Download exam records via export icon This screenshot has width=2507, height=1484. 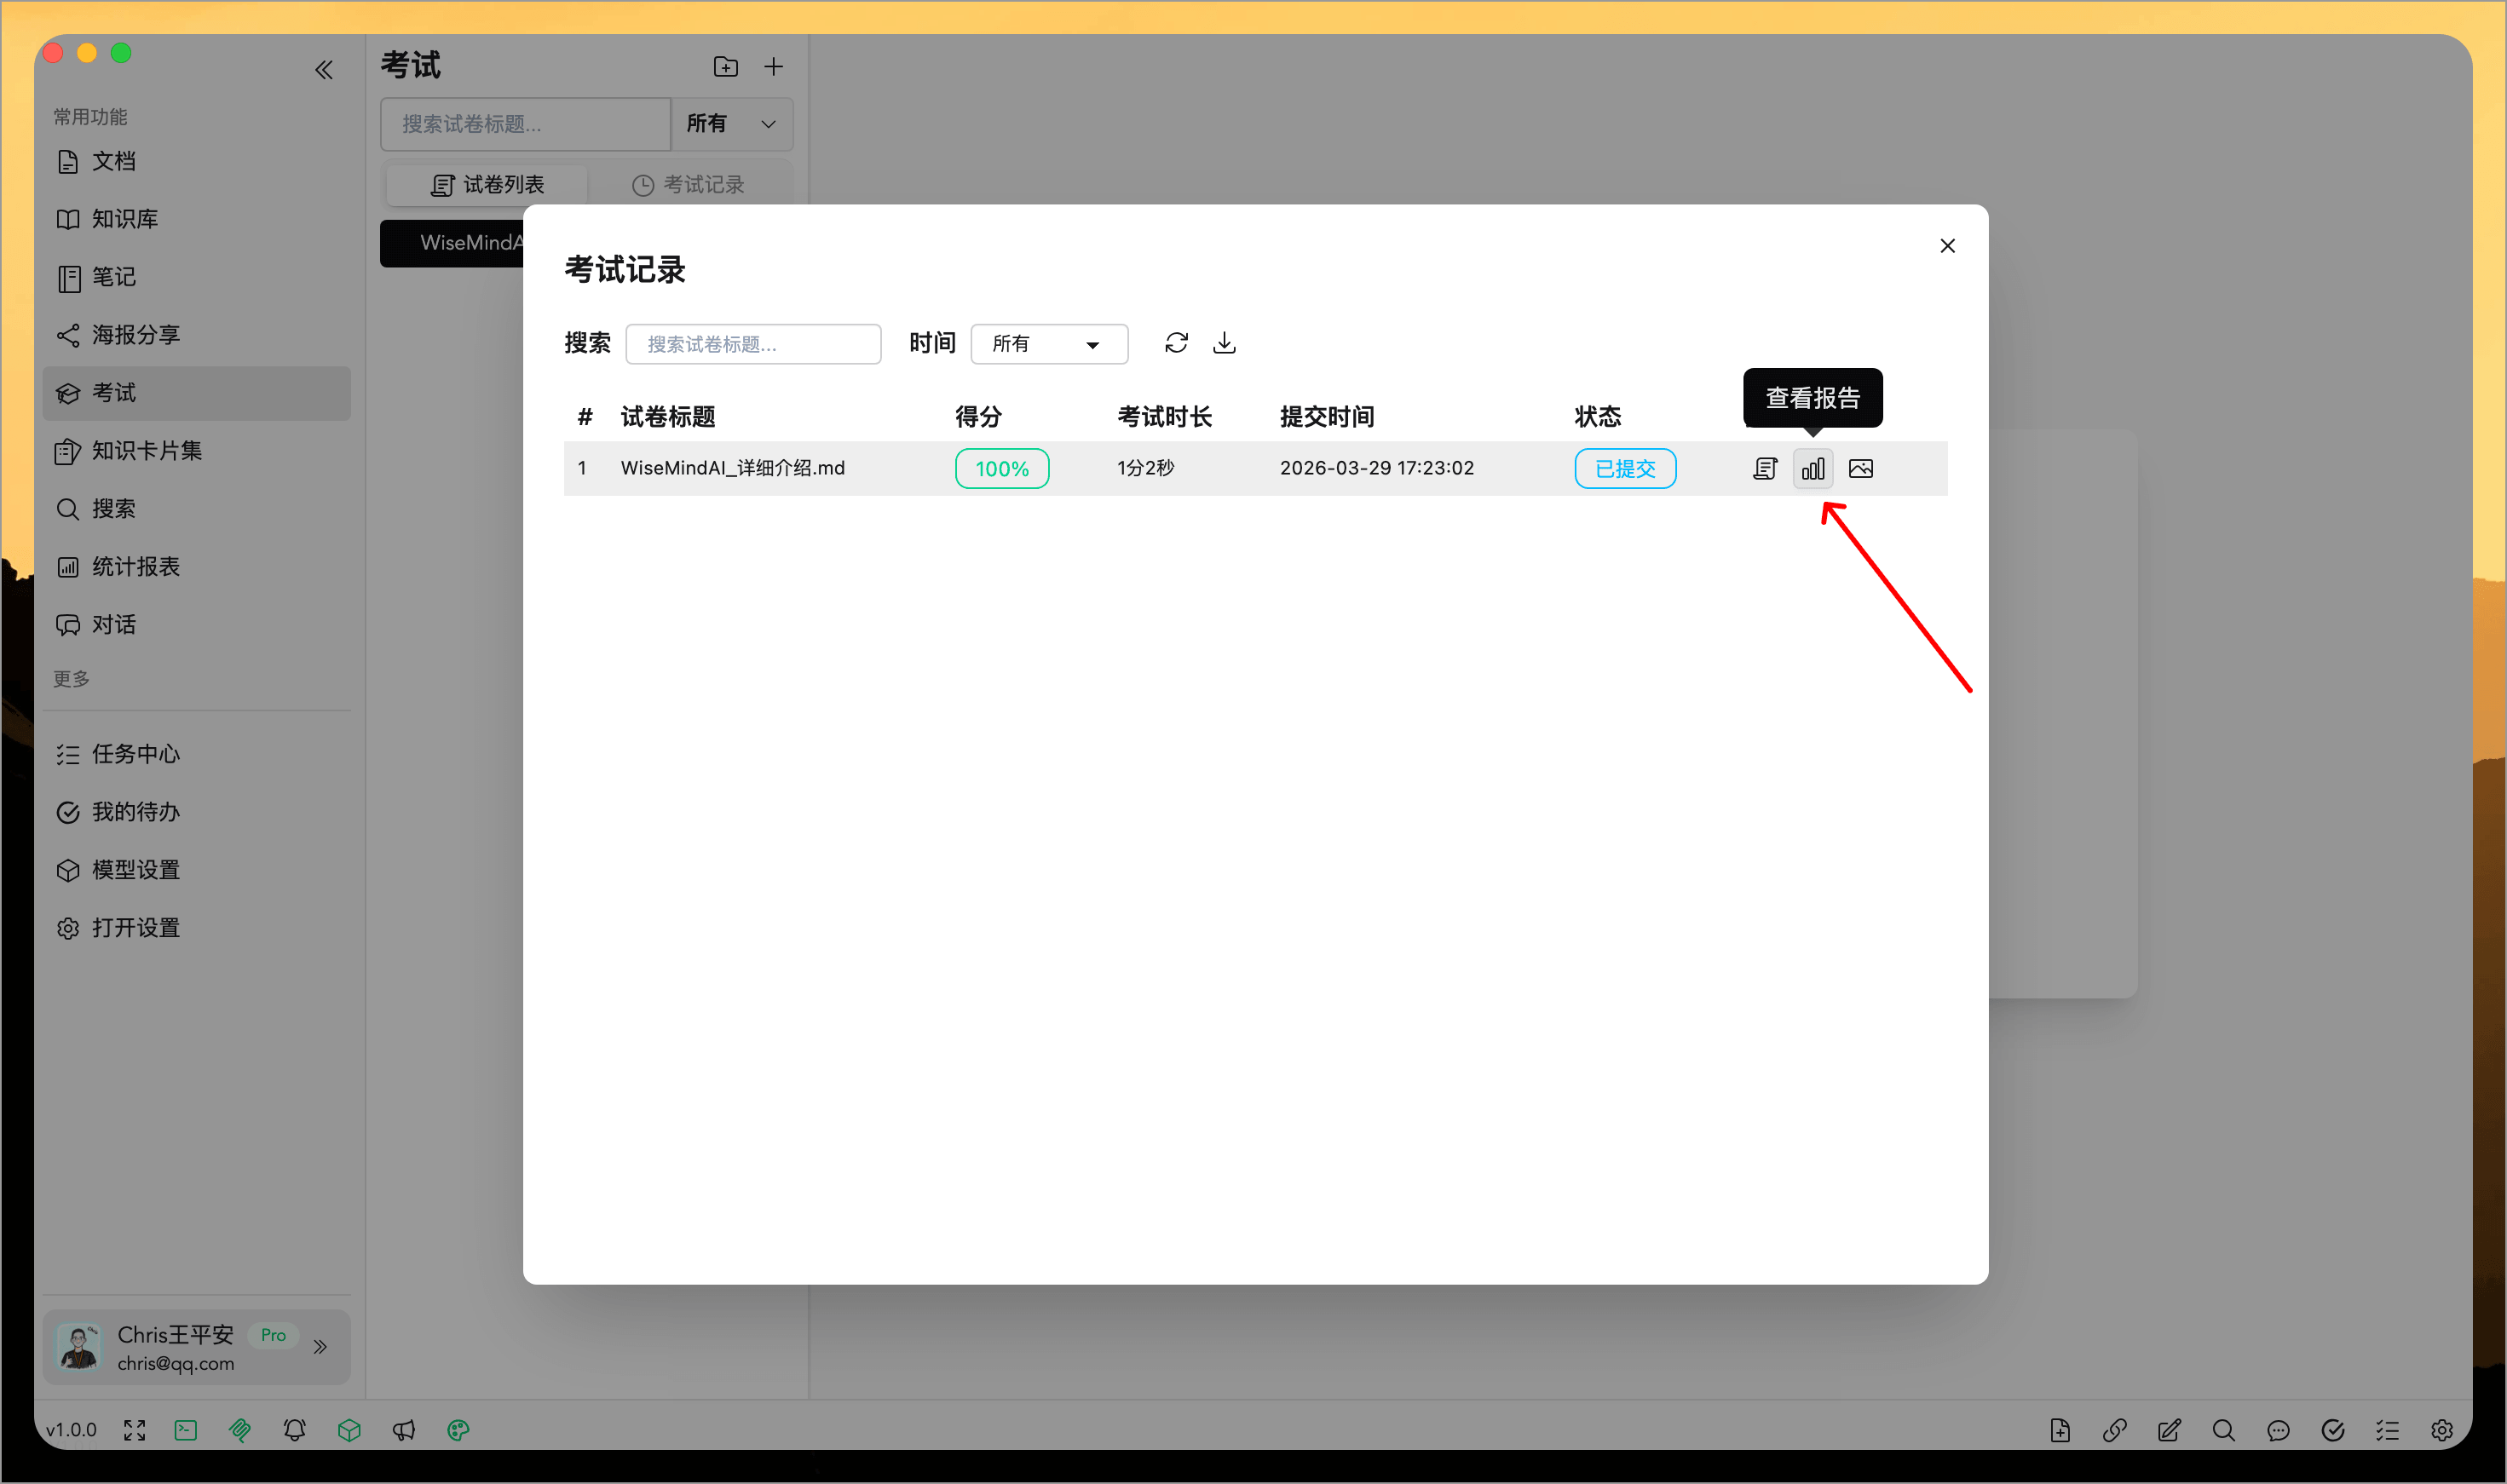1224,343
